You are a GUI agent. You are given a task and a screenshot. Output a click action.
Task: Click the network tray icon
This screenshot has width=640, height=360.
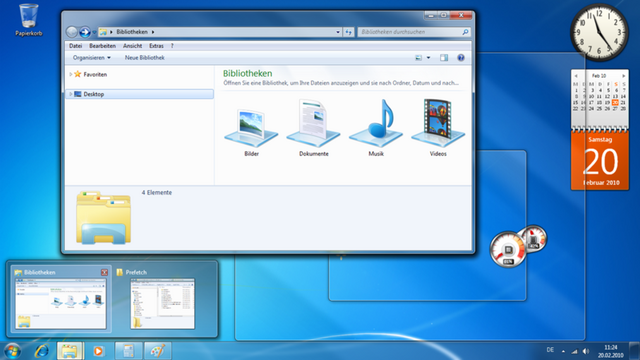click(575, 351)
